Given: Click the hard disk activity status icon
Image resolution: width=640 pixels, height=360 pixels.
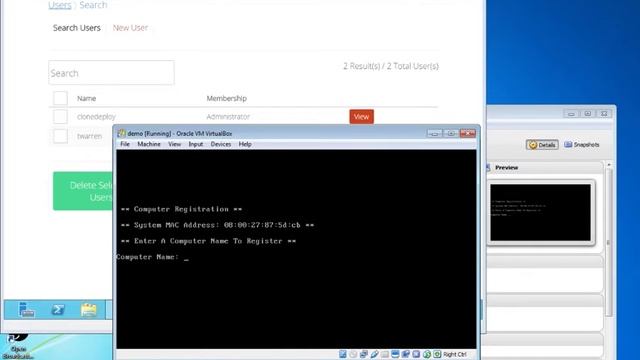Looking at the screenshot, I should click(x=343, y=354).
